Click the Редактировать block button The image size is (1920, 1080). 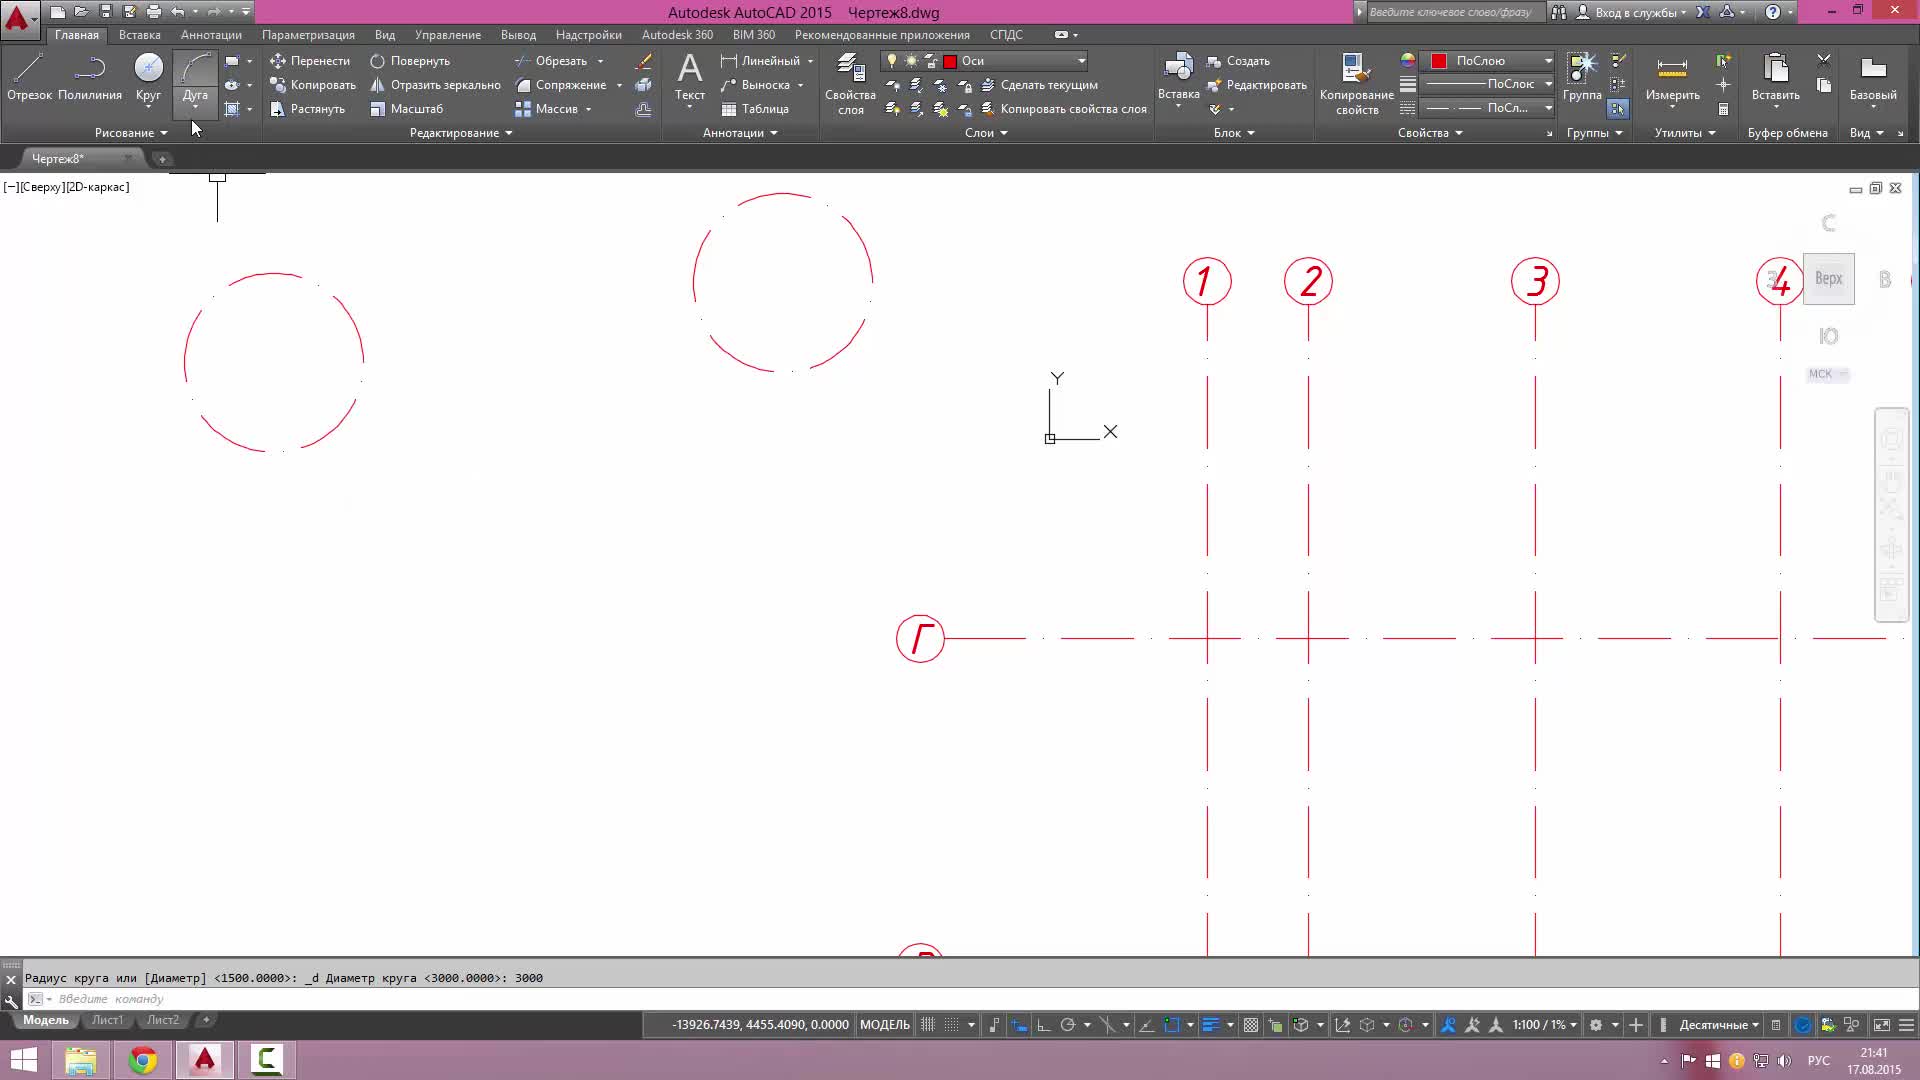pos(1257,85)
